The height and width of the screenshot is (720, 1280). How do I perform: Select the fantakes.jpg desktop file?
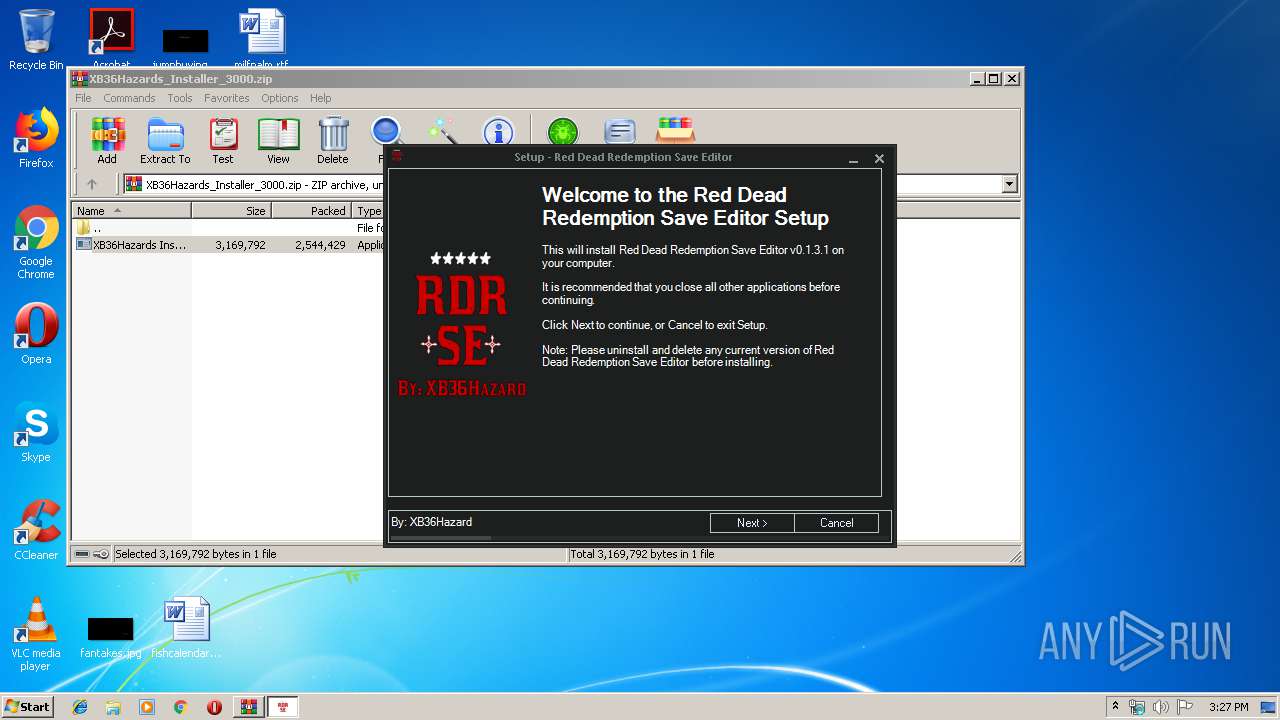click(x=111, y=637)
